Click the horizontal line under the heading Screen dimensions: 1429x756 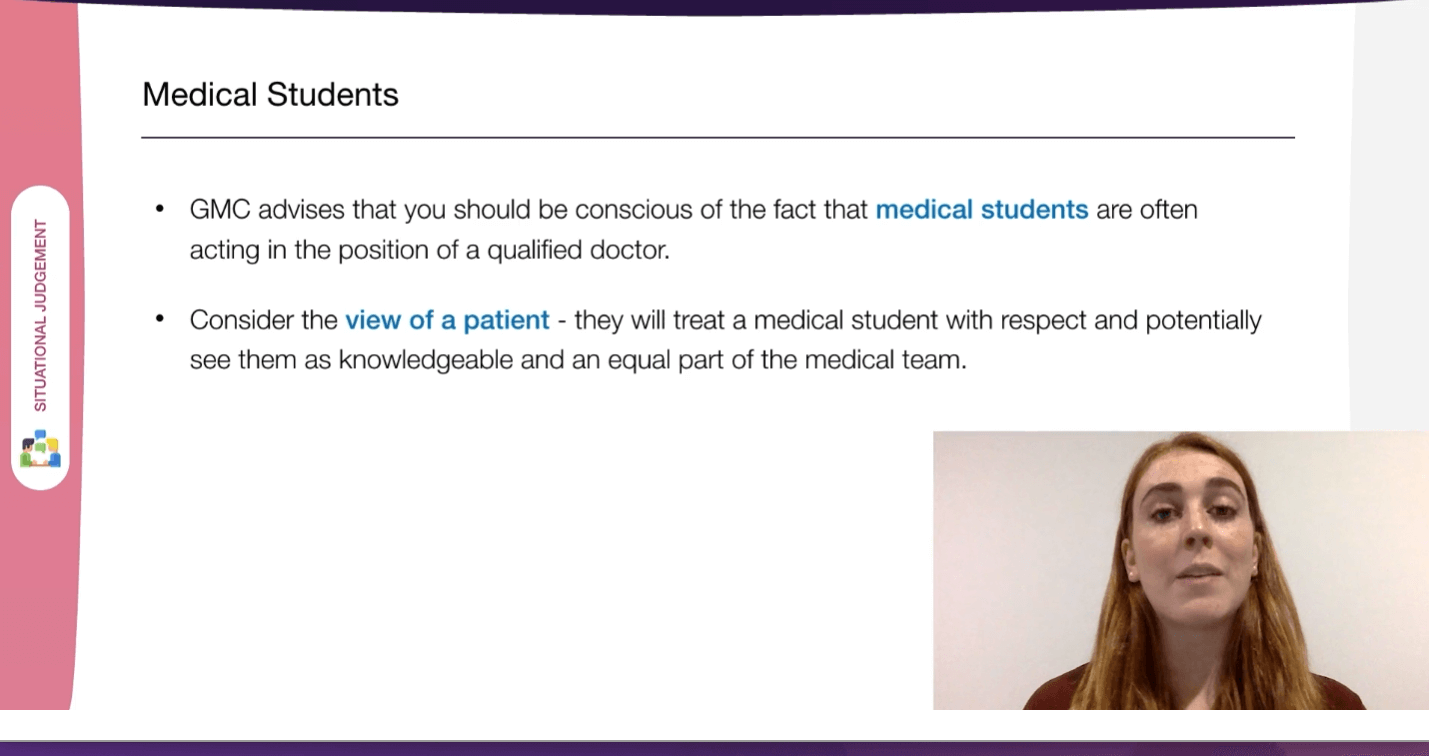(718, 137)
